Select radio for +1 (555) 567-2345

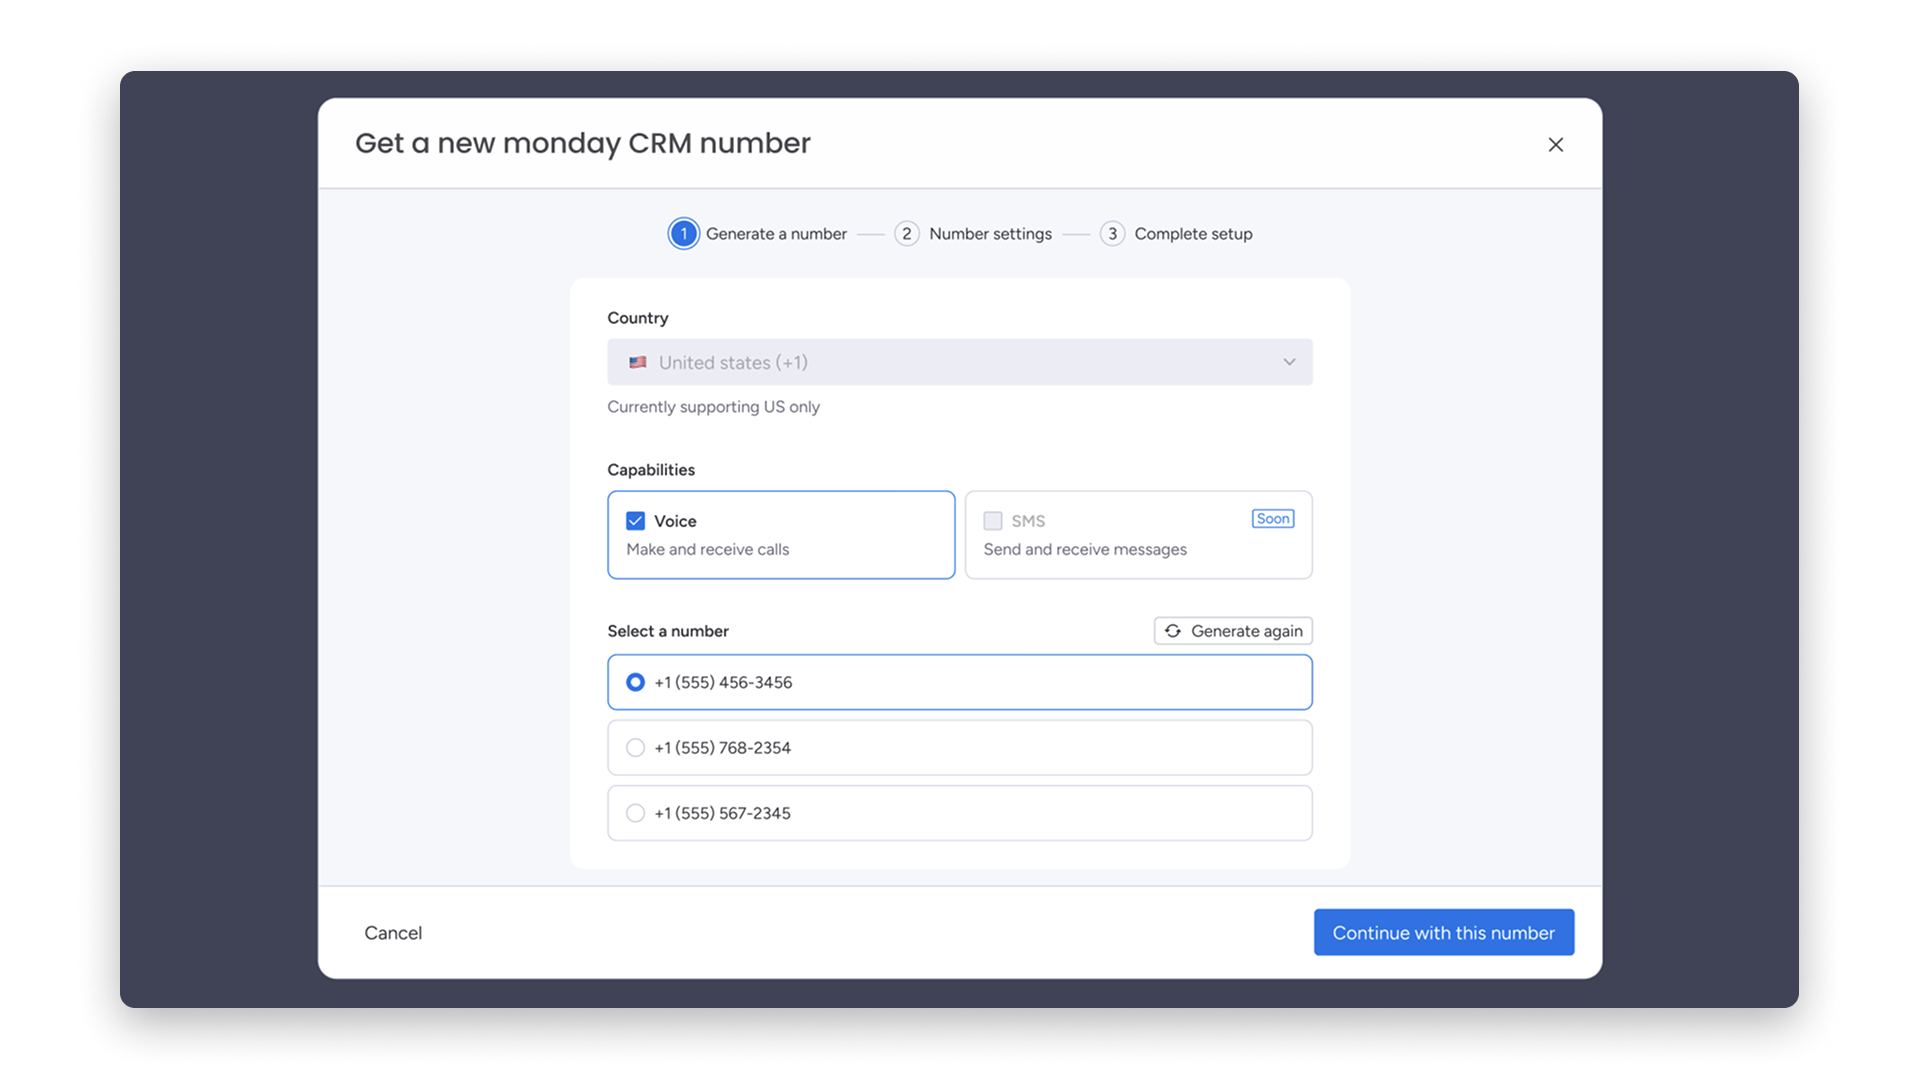click(635, 813)
